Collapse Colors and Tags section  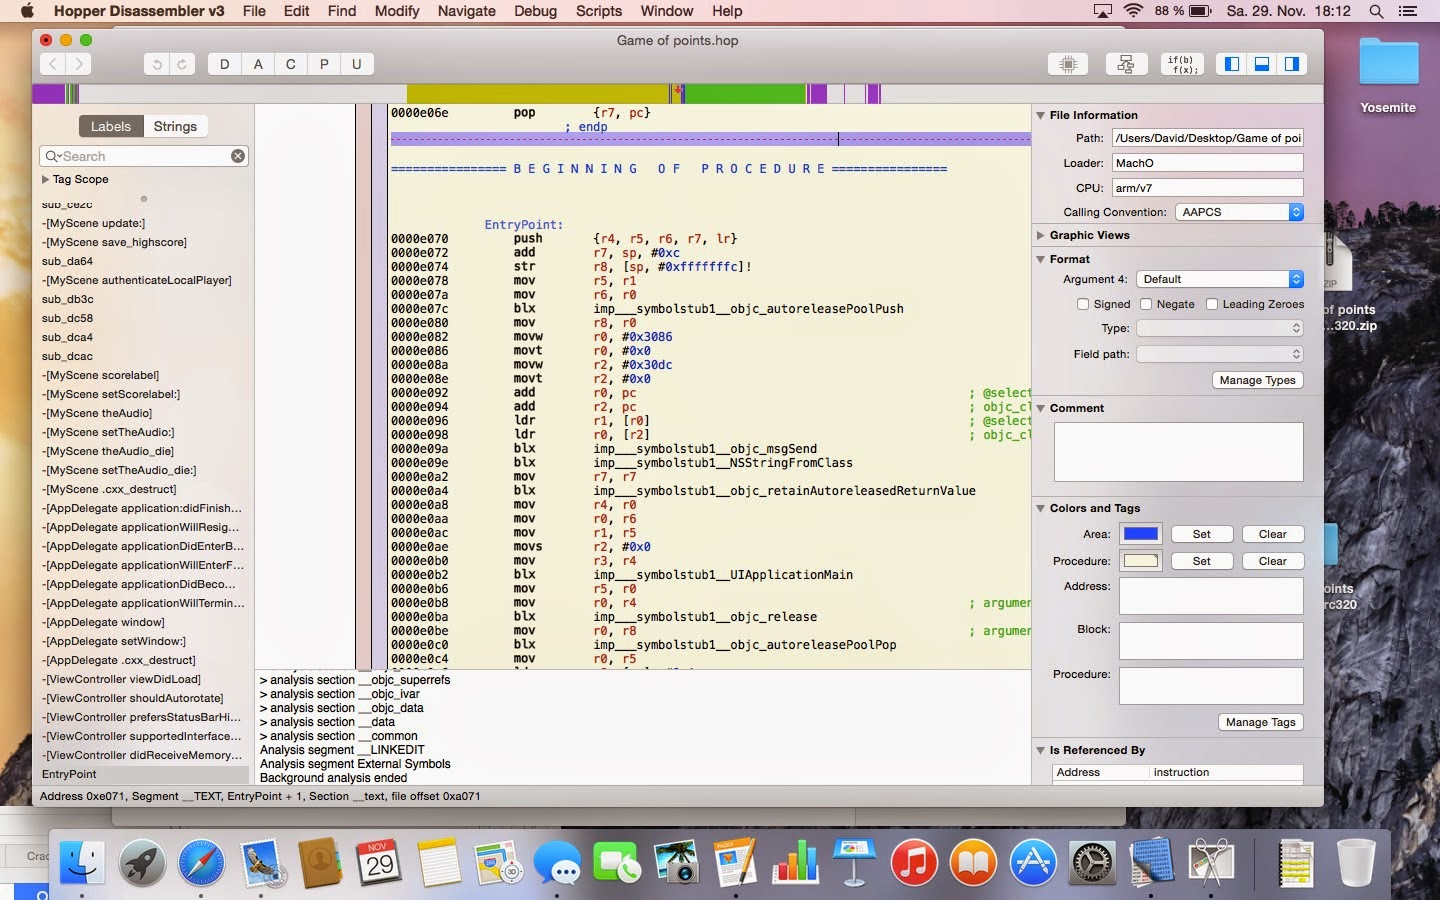[x=1040, y=508]
